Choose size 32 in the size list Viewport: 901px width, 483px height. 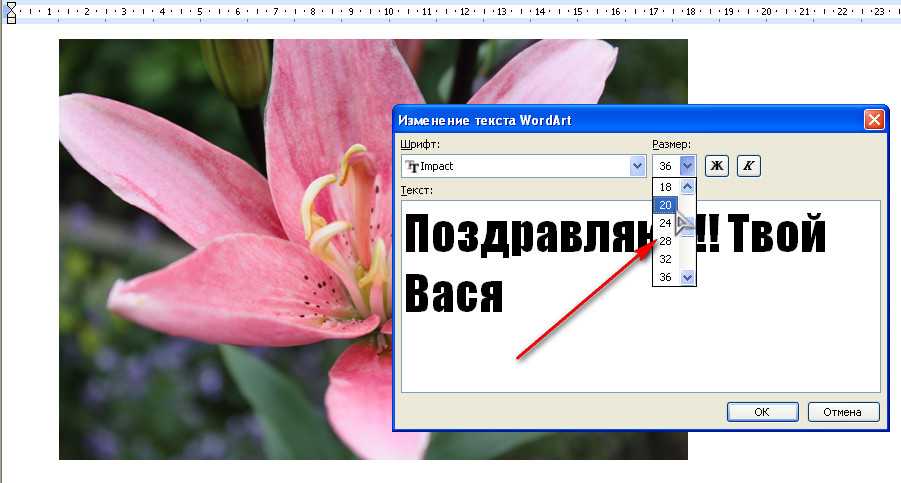tap(665, 259)
